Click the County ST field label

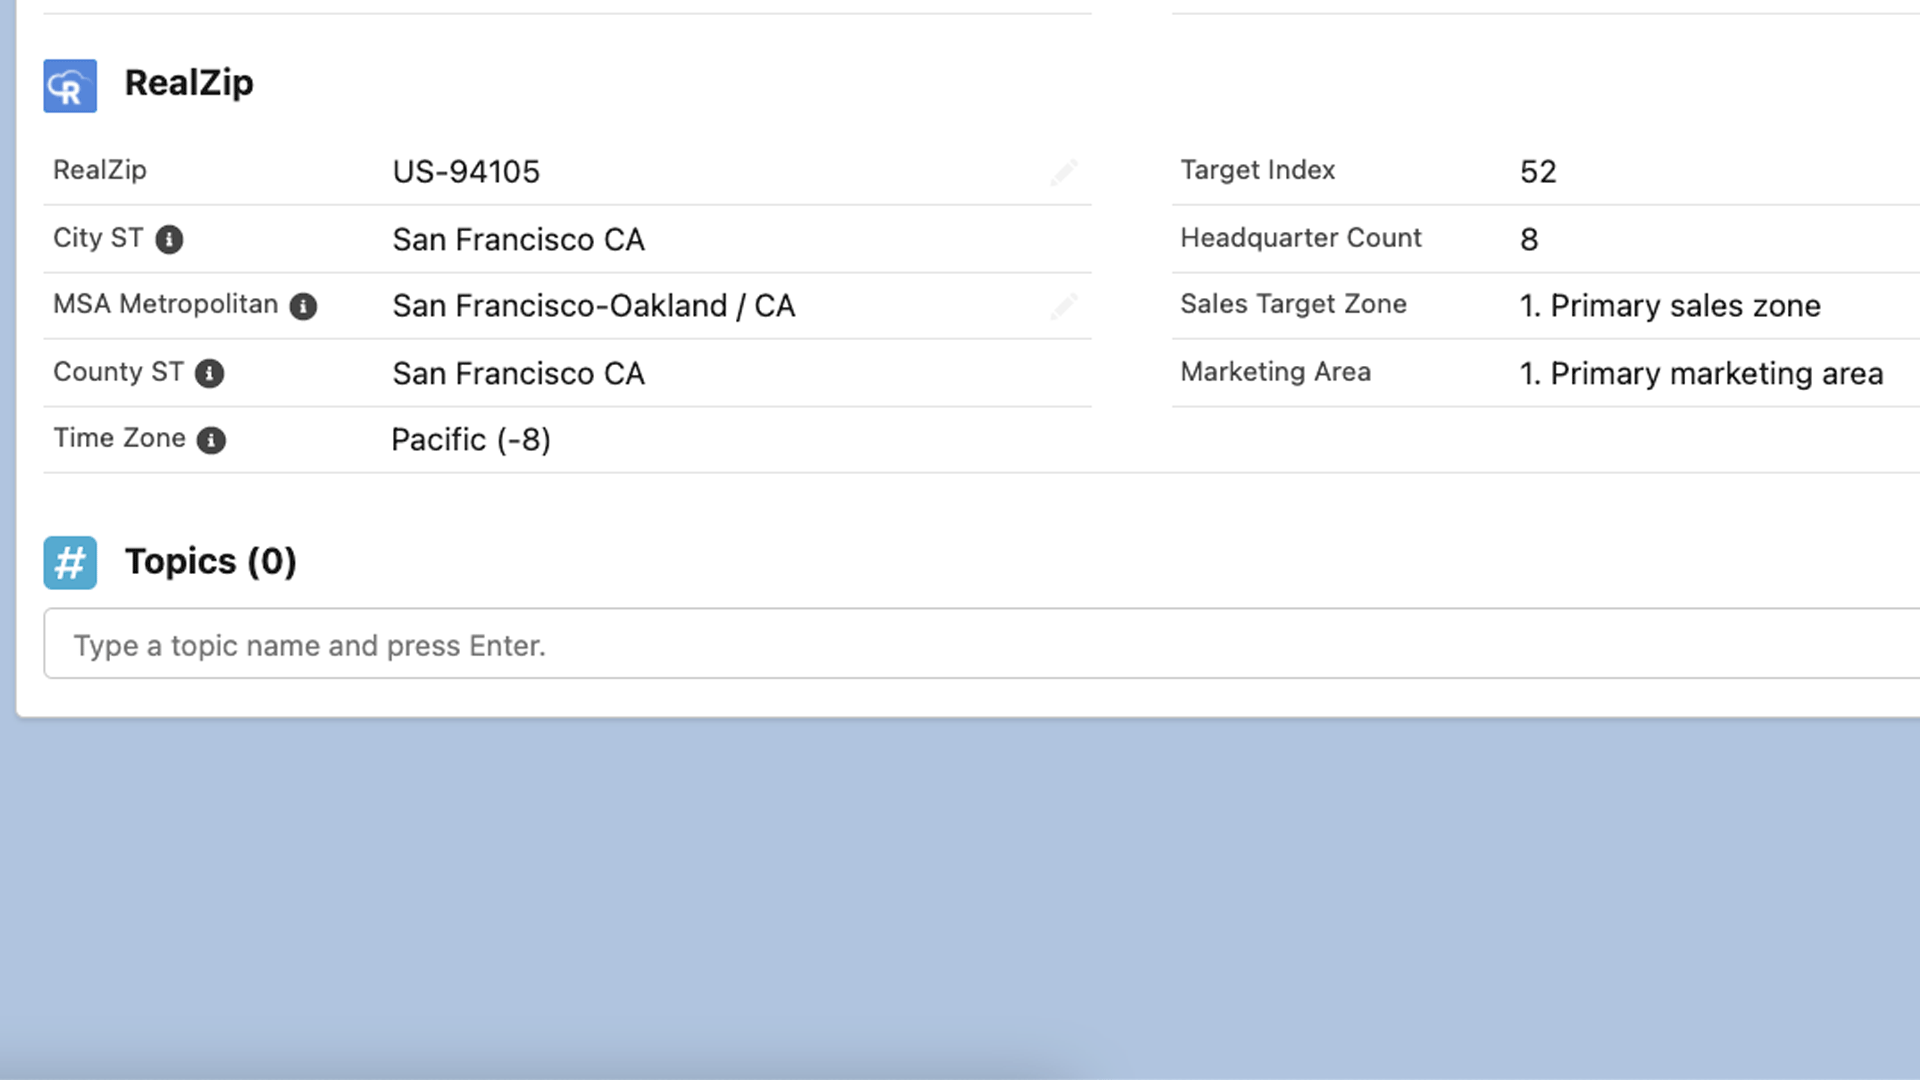(x=118, y=372)
